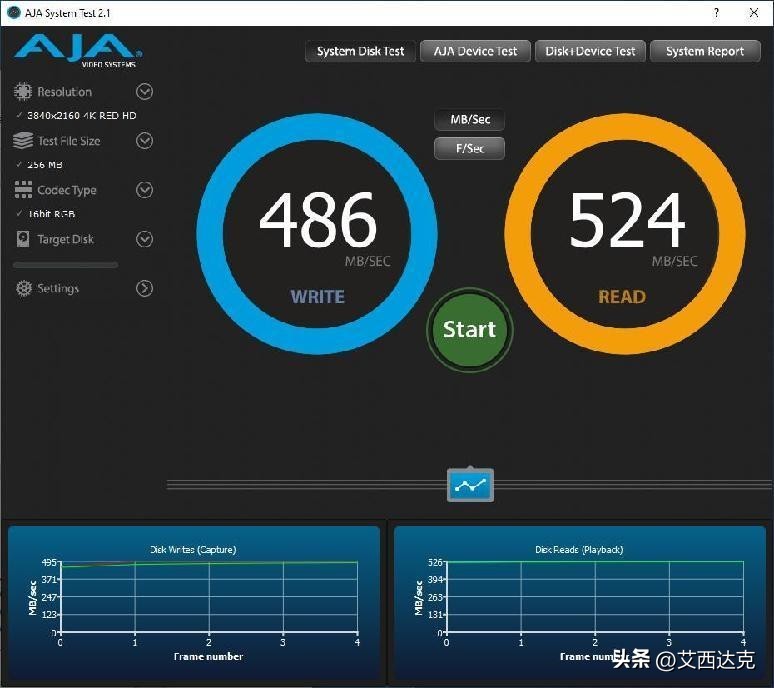The image size is (774, 688).
Task: Click Frame number label under writes graph
Action: pos(208,656)
